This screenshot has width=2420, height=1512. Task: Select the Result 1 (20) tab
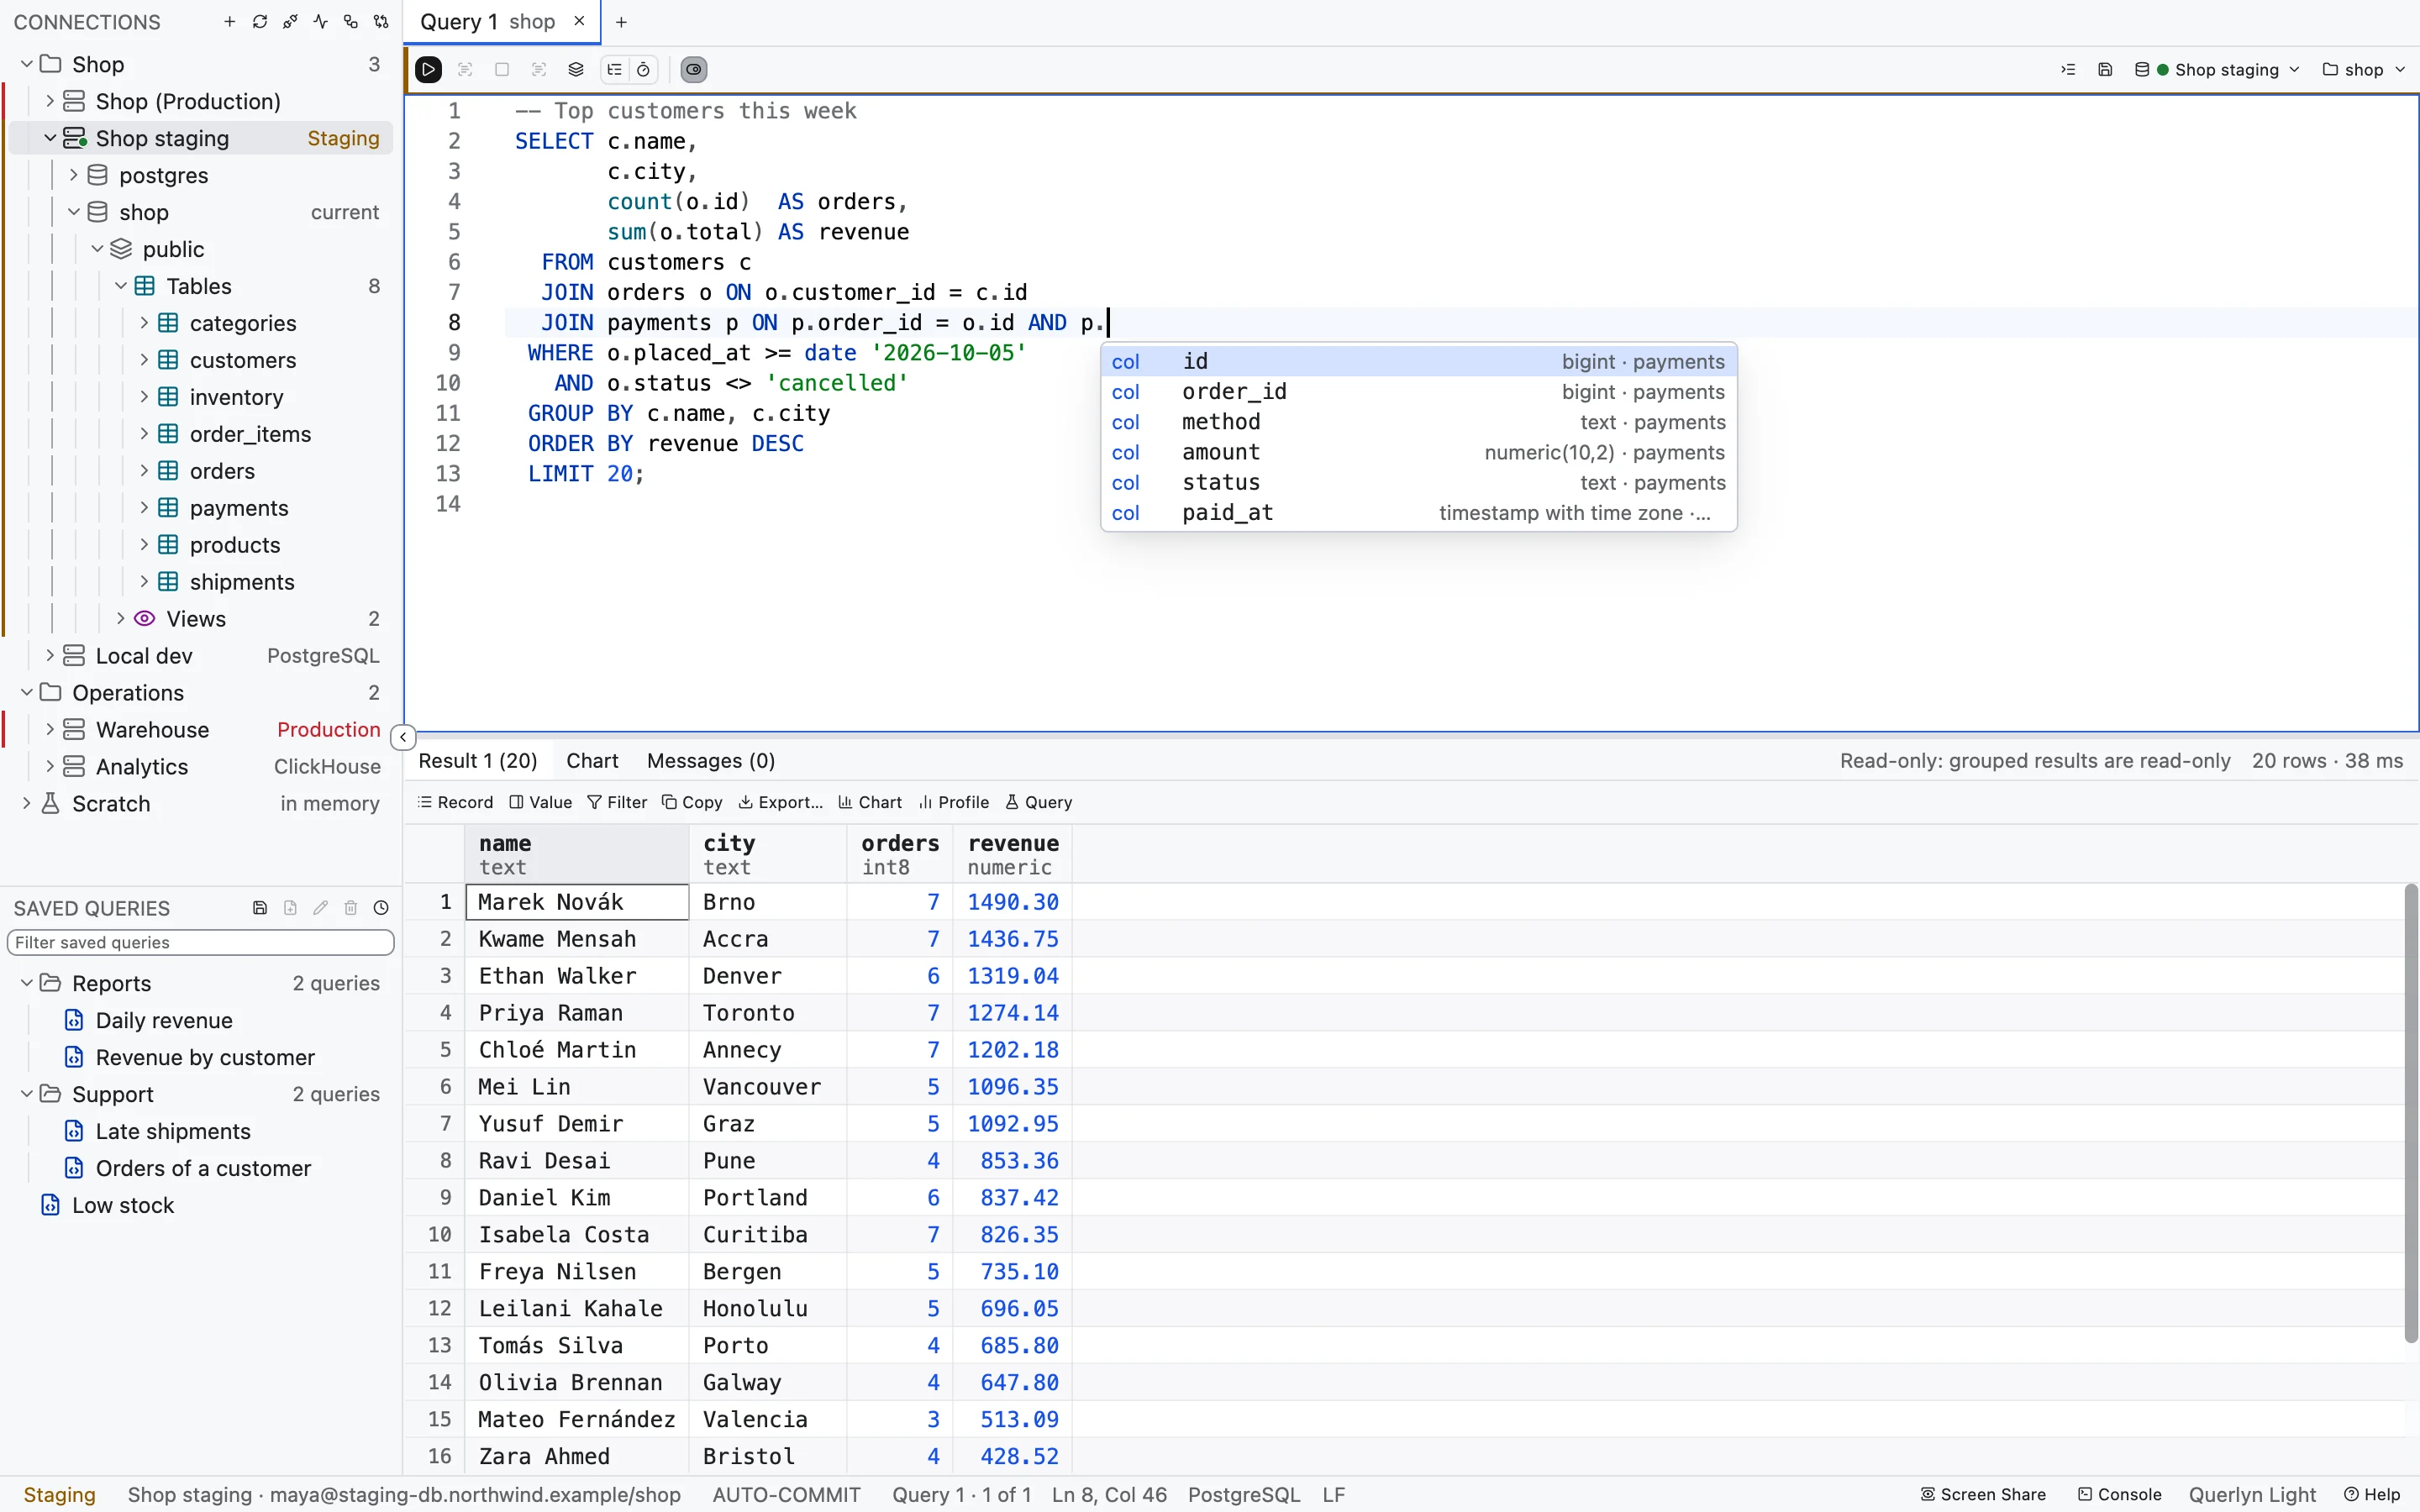[478, 761]
